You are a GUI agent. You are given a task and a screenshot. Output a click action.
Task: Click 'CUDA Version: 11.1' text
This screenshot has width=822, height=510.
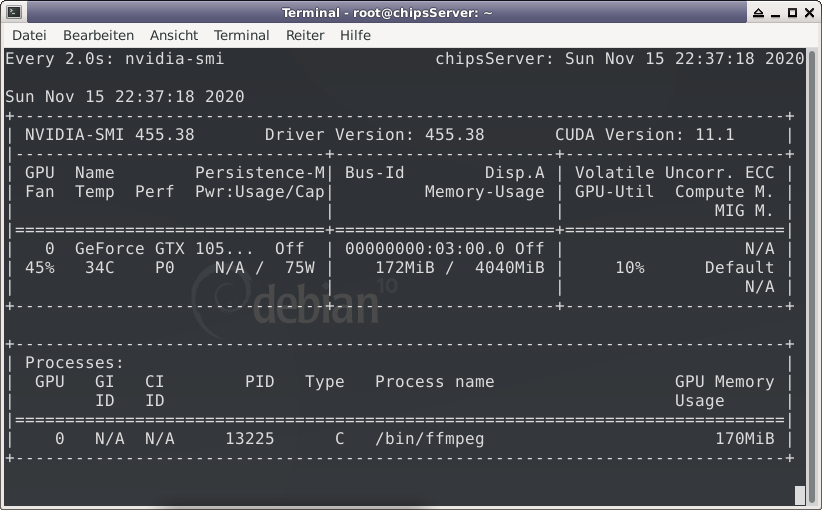click(x=645, y=135)
